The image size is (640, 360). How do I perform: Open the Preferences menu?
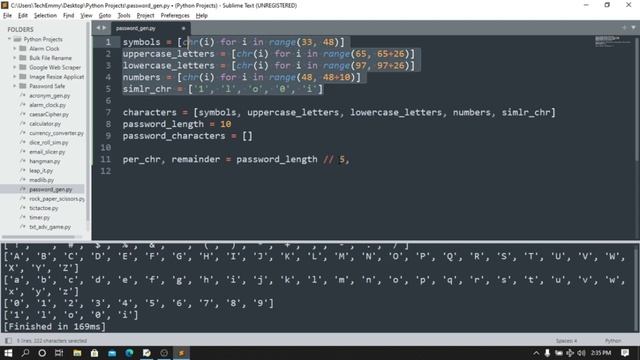(x=175, y=16)
